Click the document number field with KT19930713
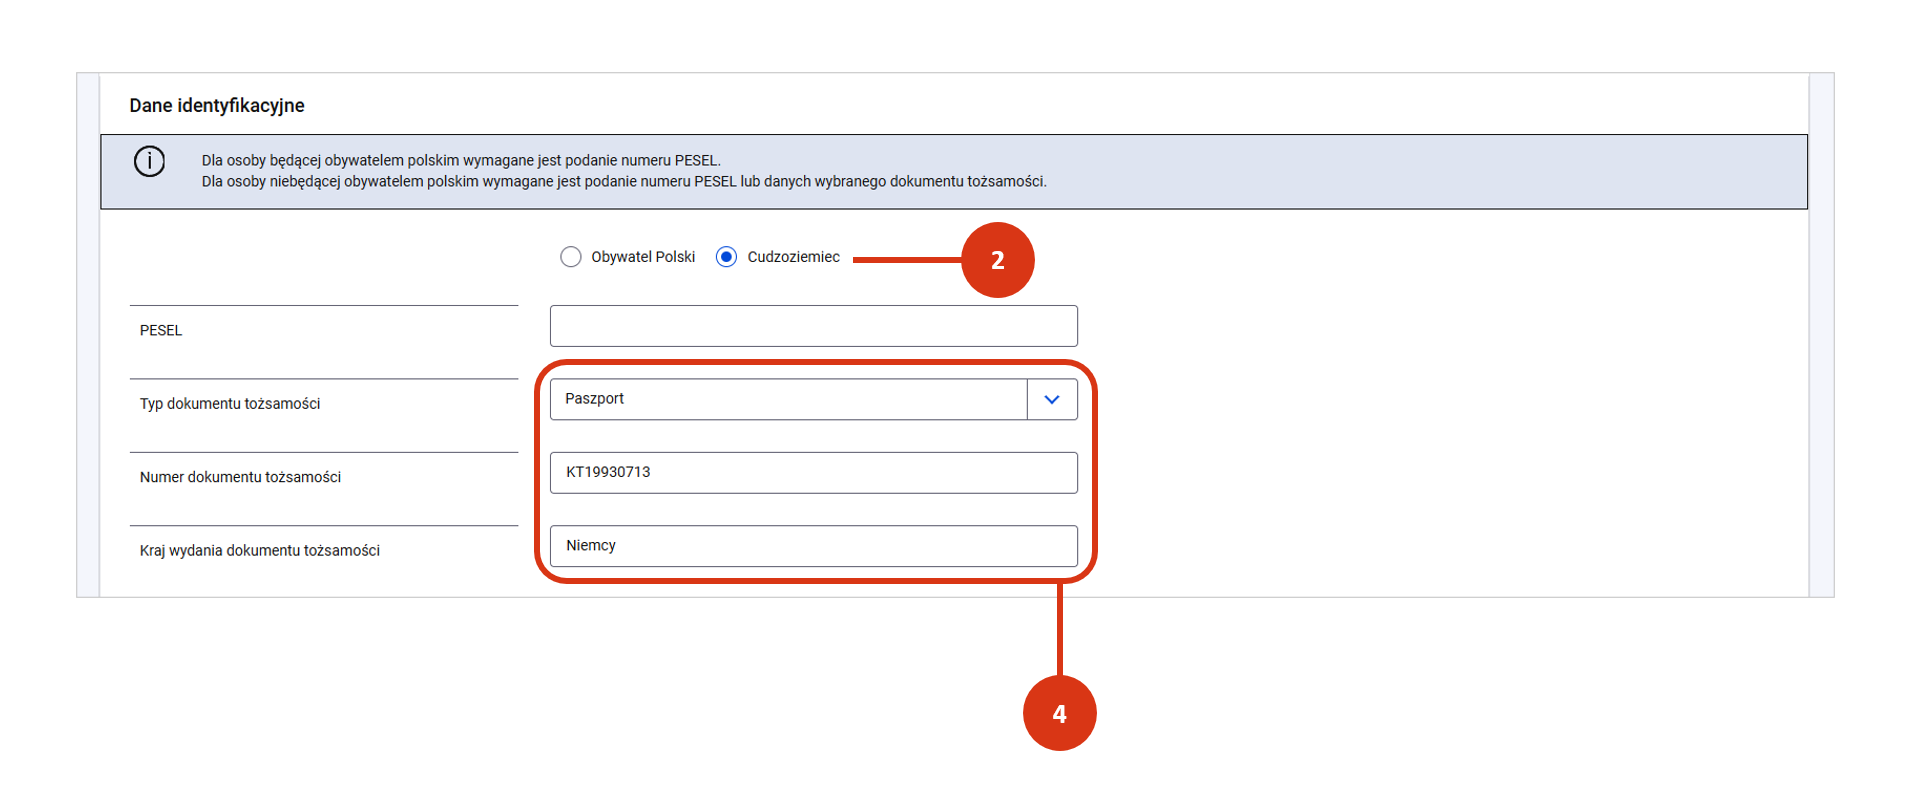The width and height of the screenshot is (1915, 802). coord(813,472)
